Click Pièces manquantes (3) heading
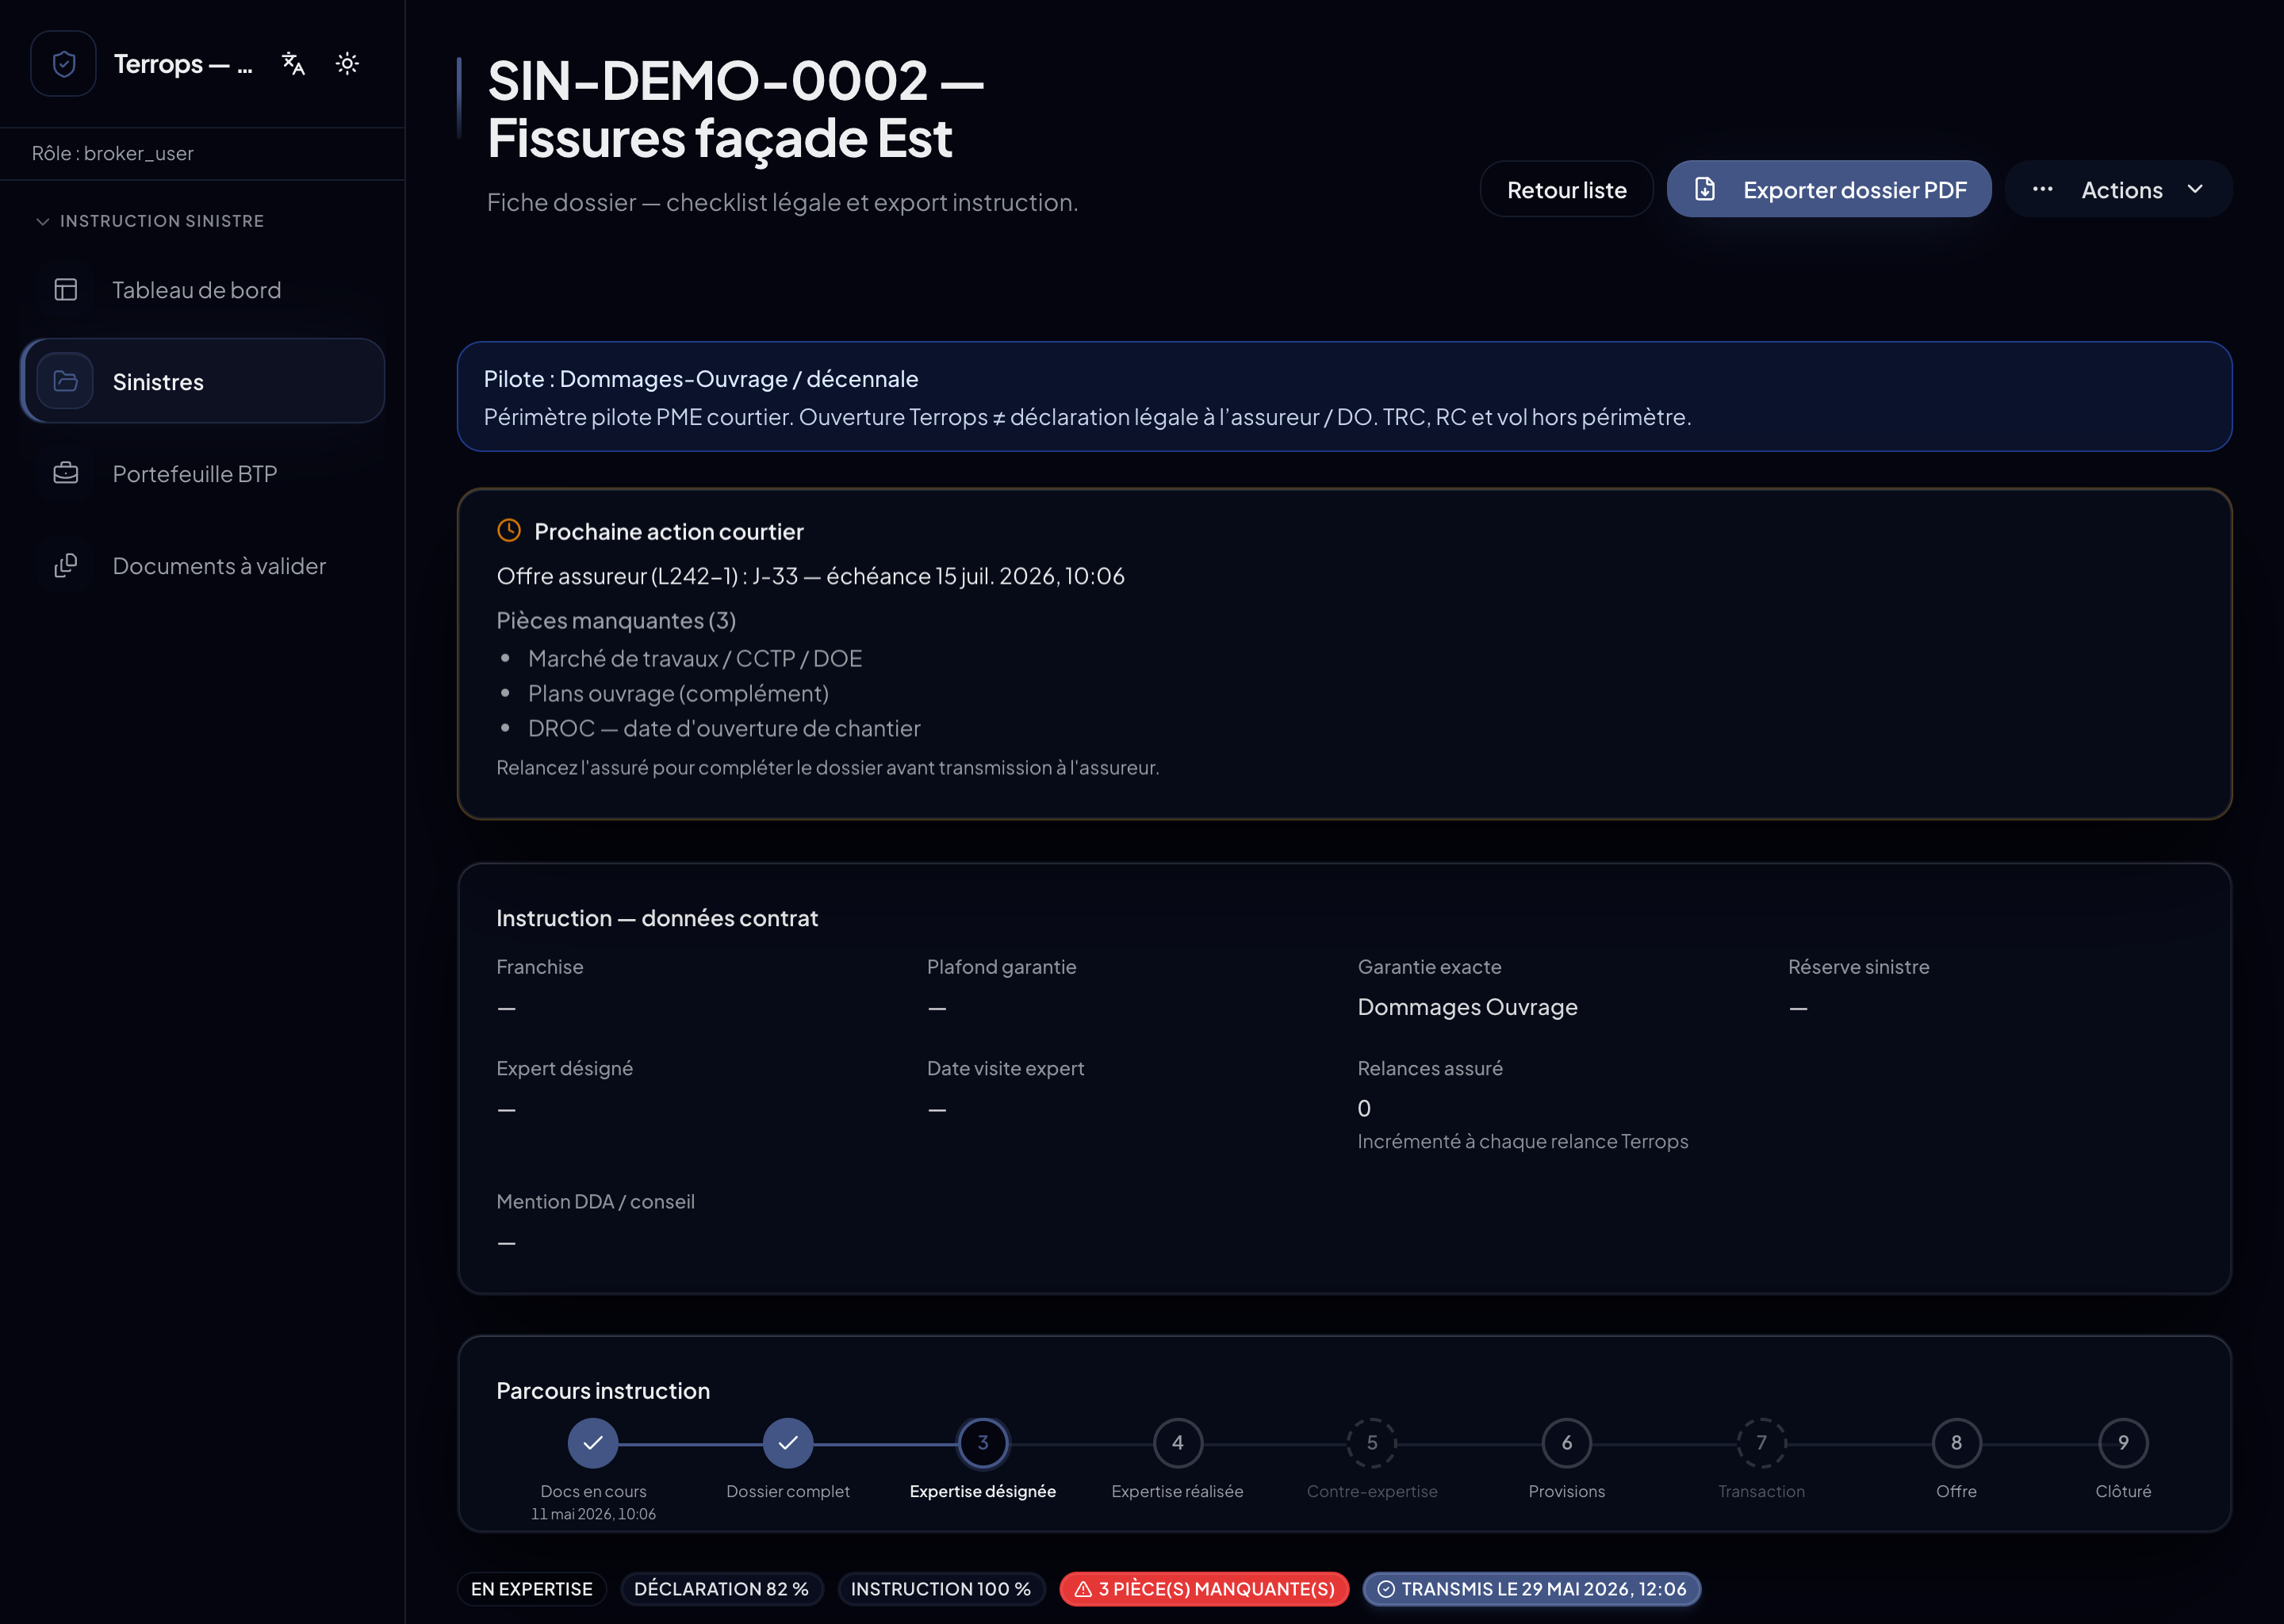This screenshot has width=2284, height=1624. pyautogui.click(x=616, y=620)
